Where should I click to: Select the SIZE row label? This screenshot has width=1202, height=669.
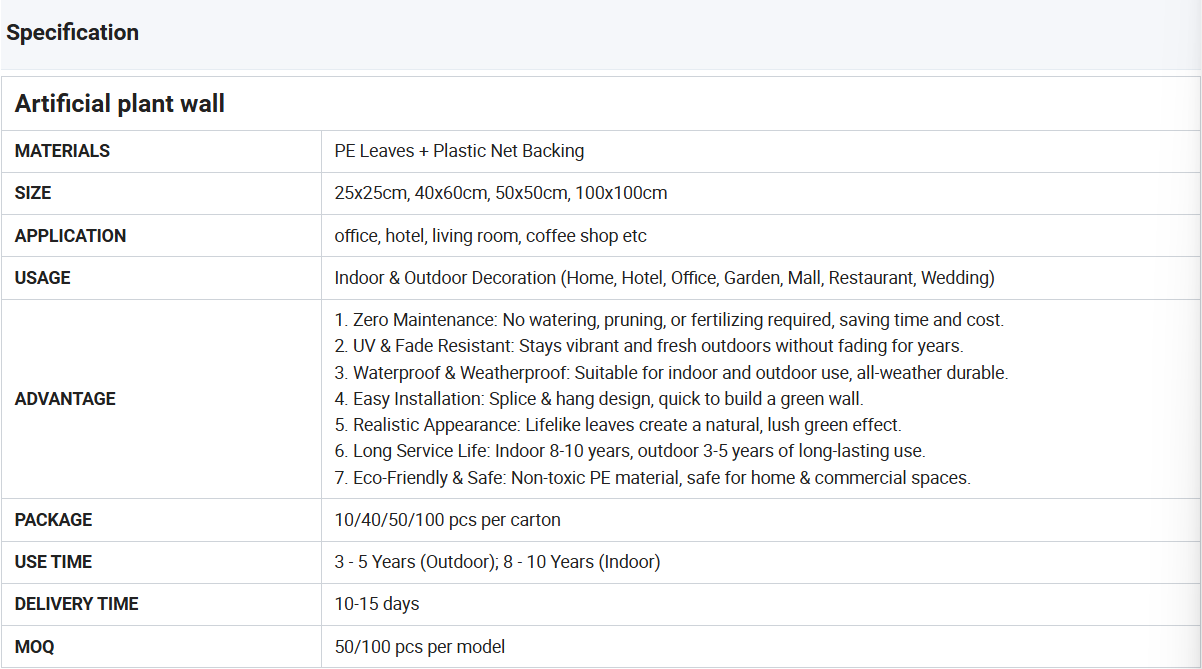[33, 193]
